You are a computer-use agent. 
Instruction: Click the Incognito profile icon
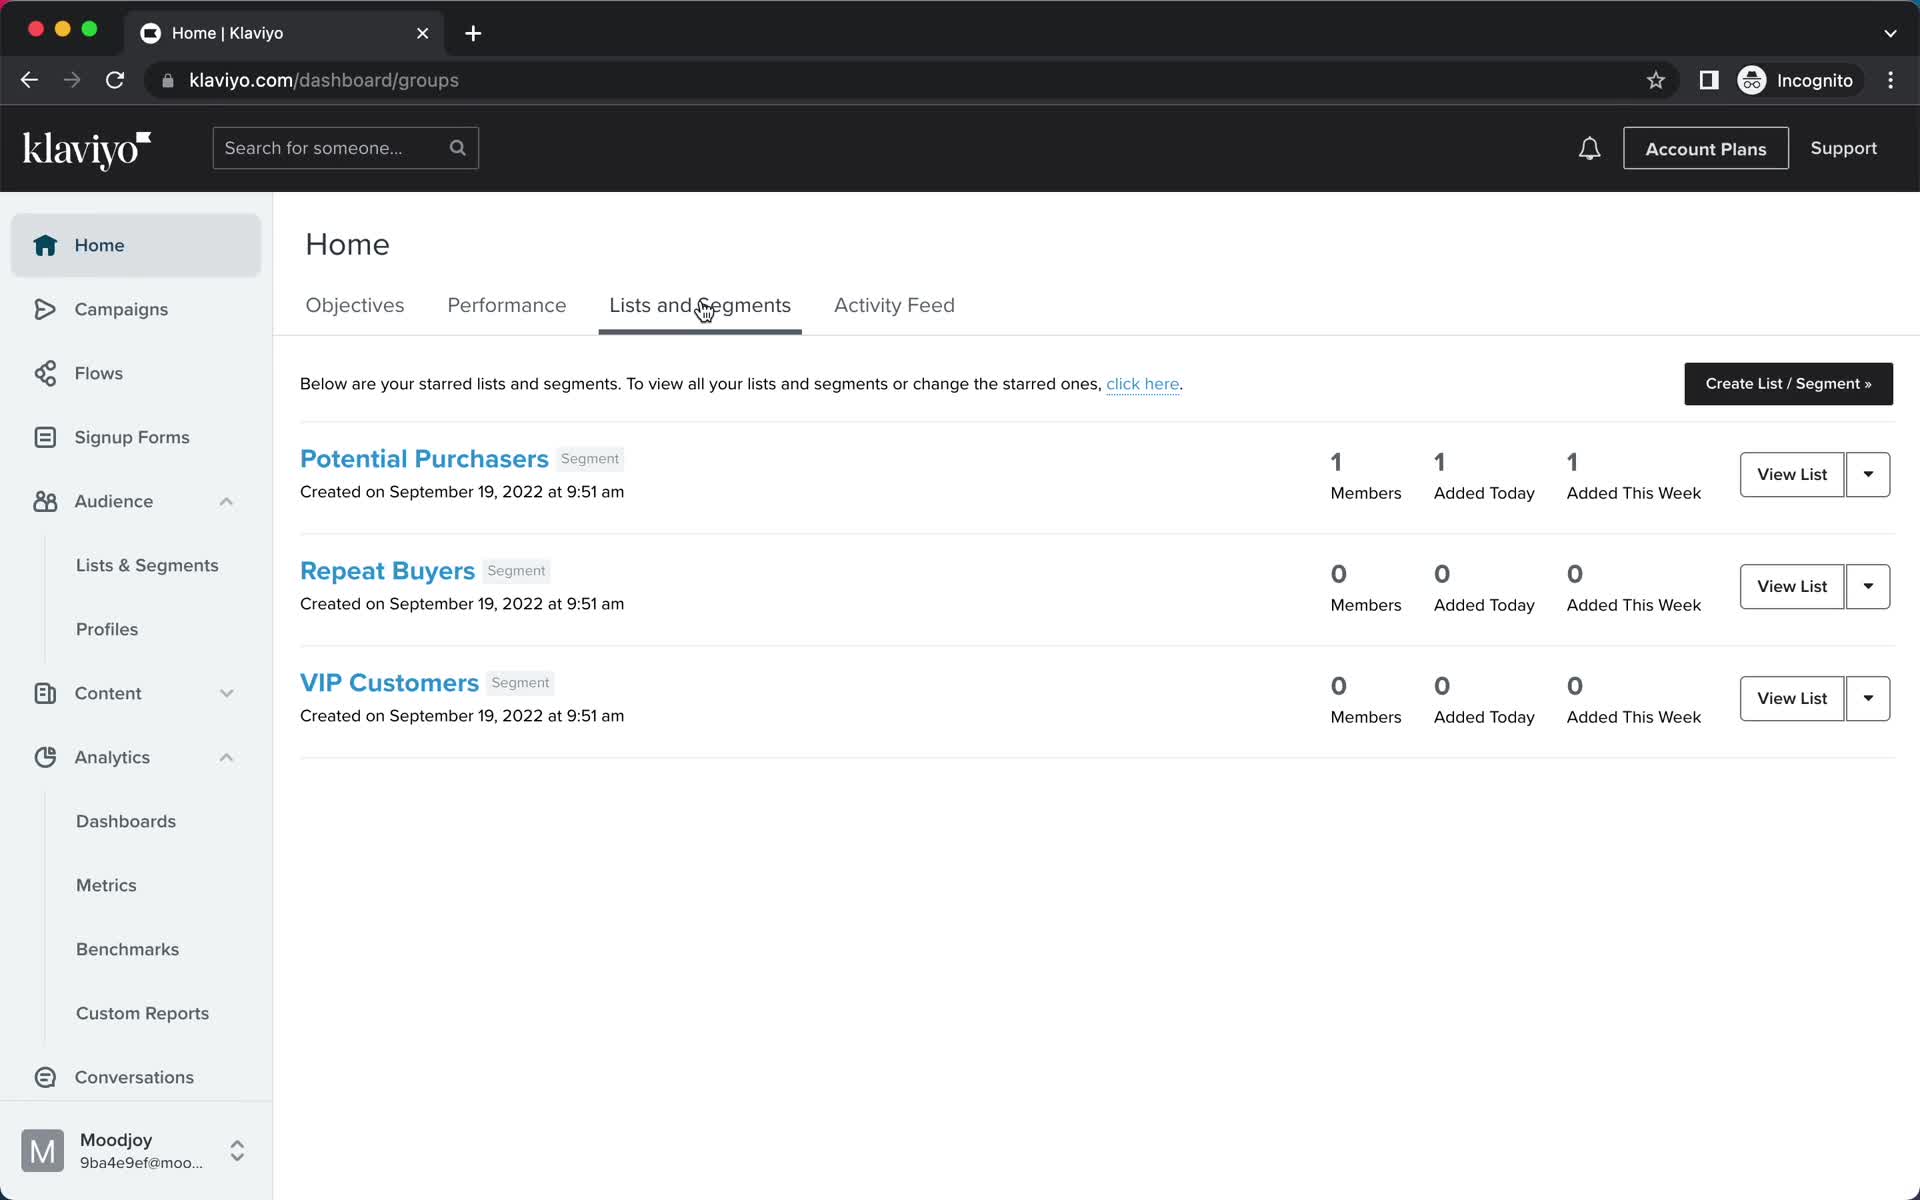pos(1752,80)
